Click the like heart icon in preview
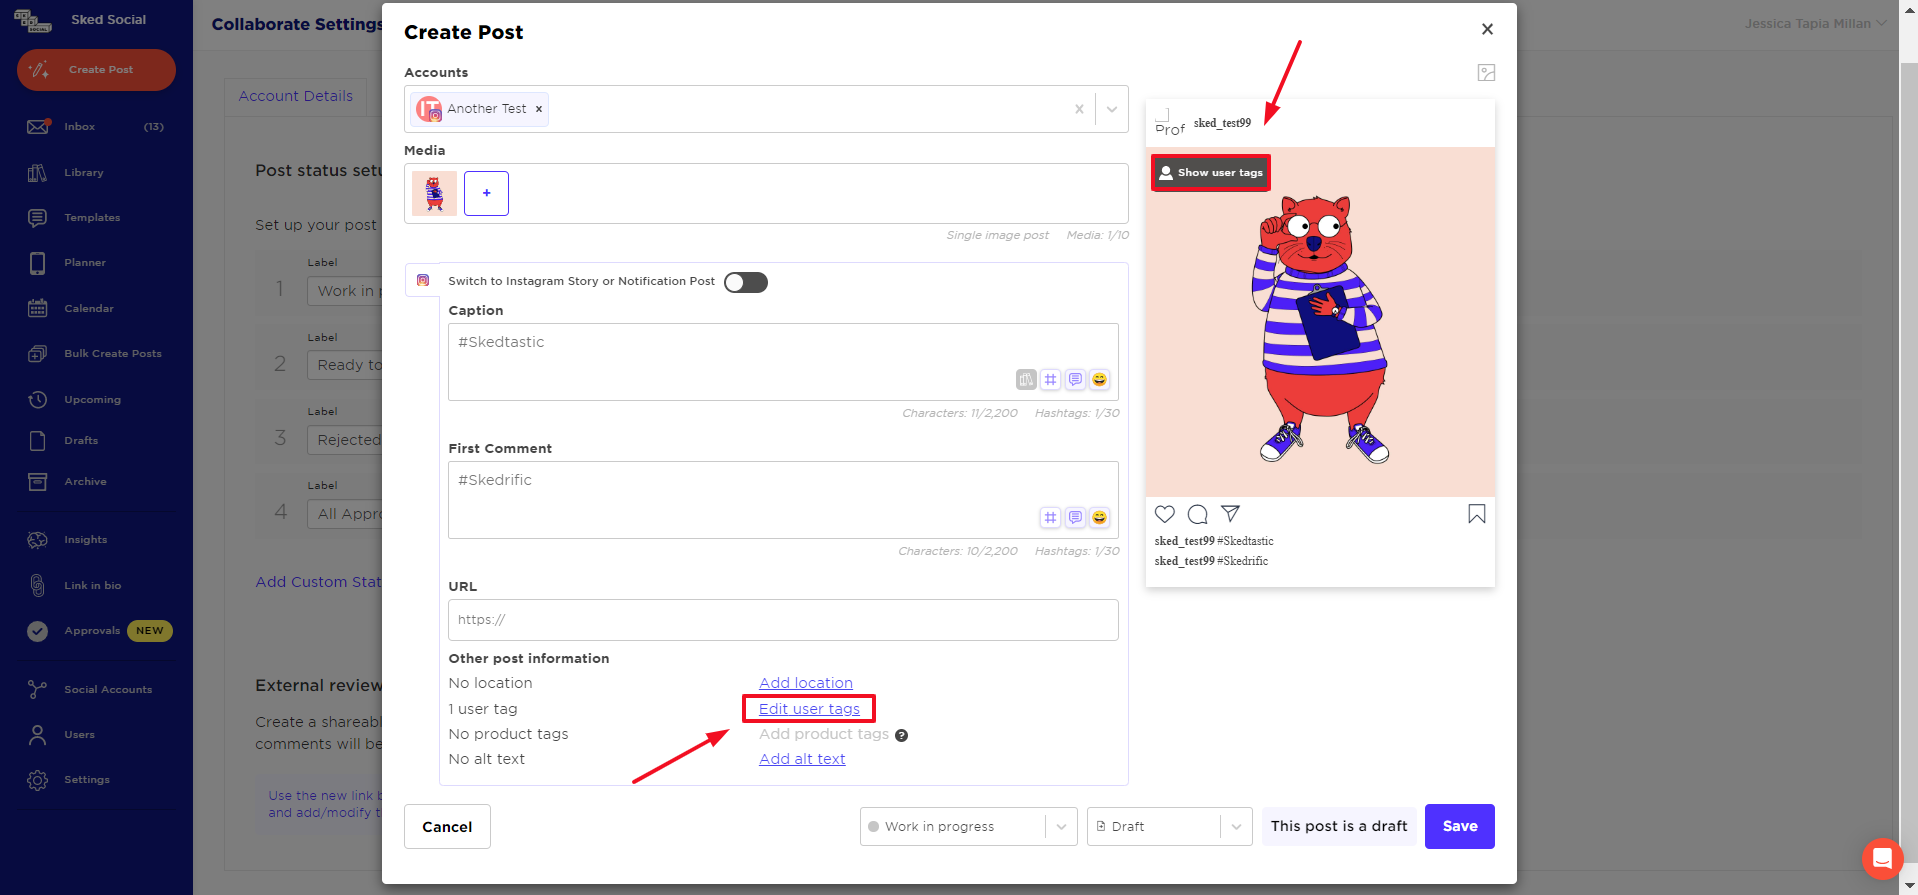 1165,514
